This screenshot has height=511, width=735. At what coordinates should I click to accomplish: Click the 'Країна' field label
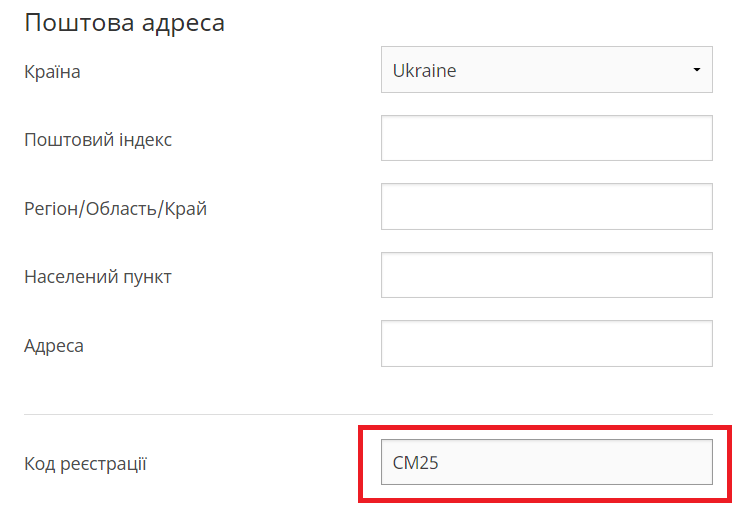point(52,72)
